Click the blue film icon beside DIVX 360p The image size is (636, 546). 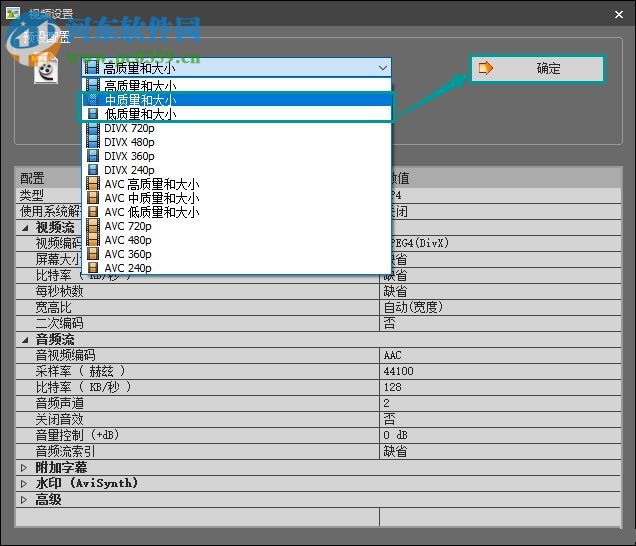[93, 156]
